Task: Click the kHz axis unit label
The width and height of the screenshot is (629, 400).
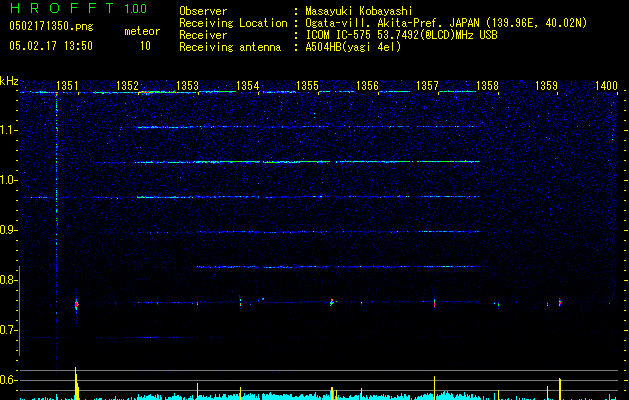Action: (9, 81)
